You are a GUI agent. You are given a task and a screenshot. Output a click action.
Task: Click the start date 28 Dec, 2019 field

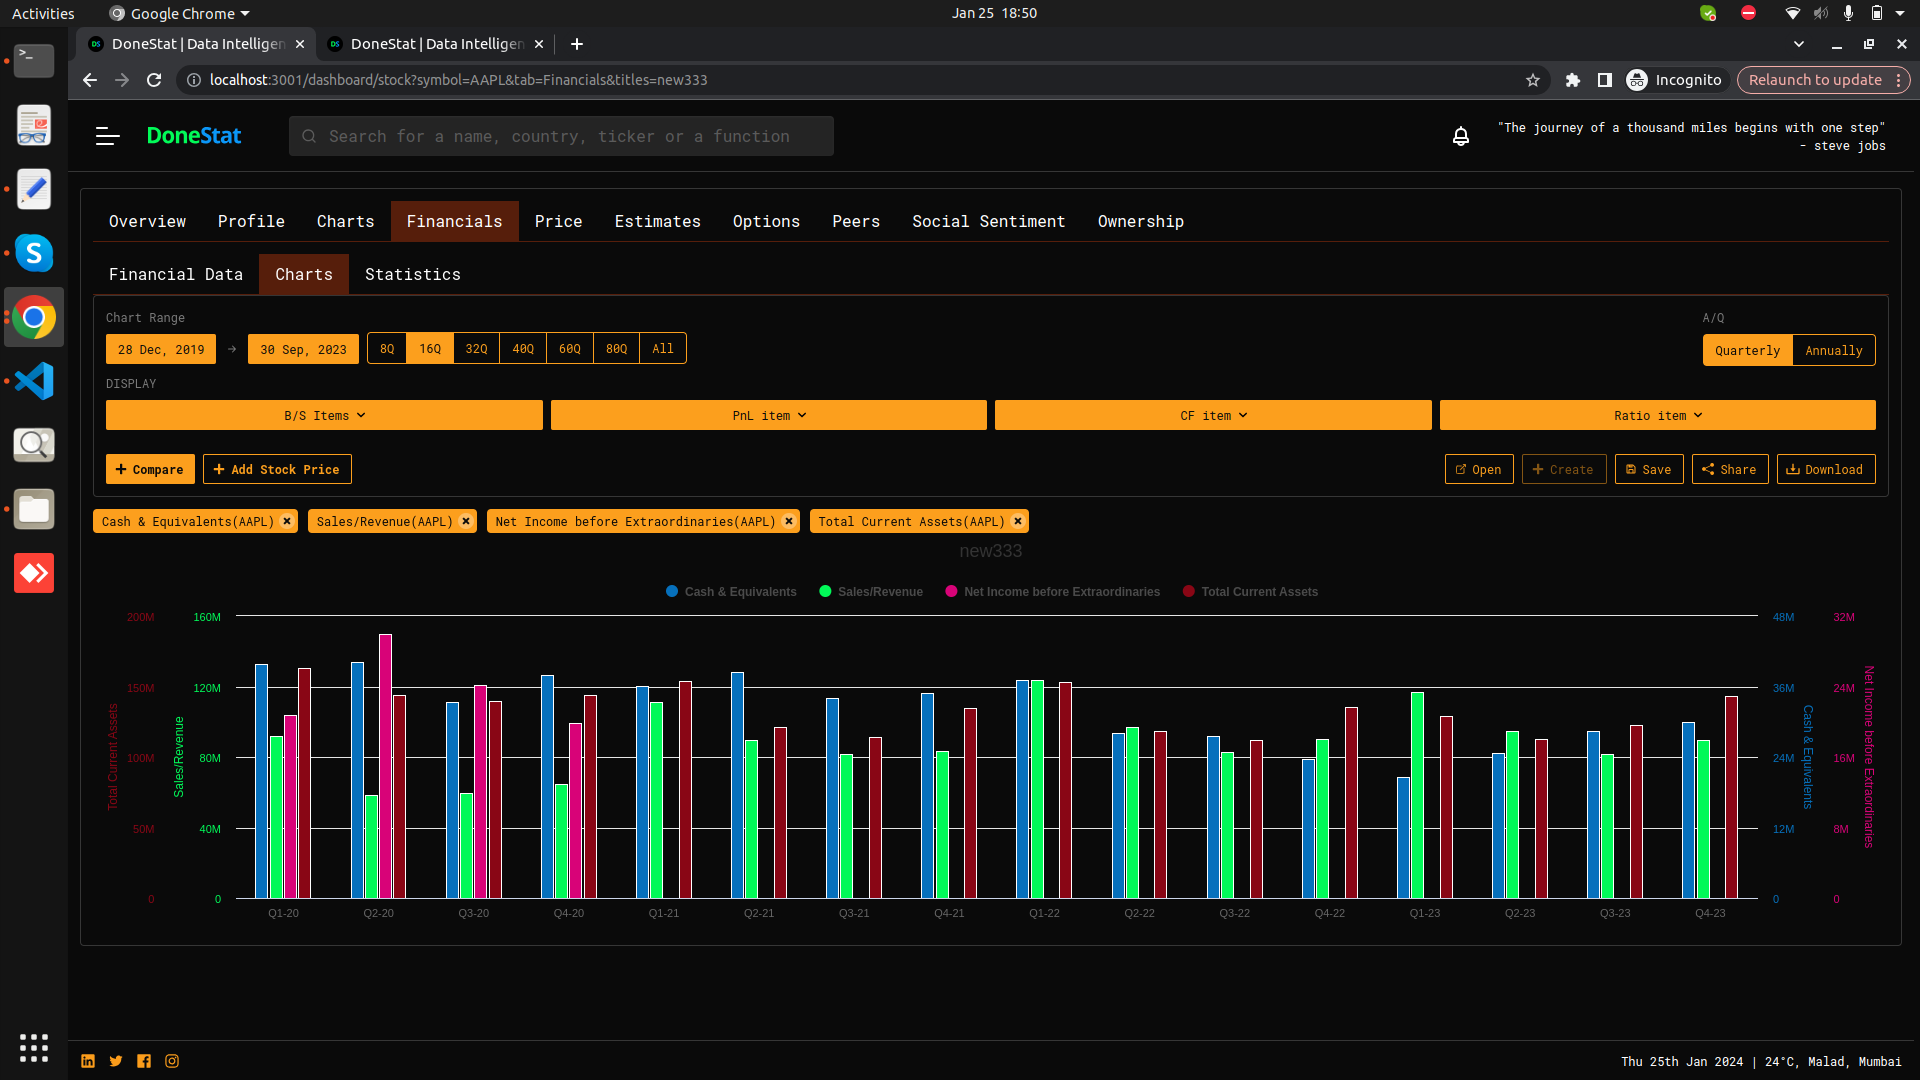[x=161, y=349]
